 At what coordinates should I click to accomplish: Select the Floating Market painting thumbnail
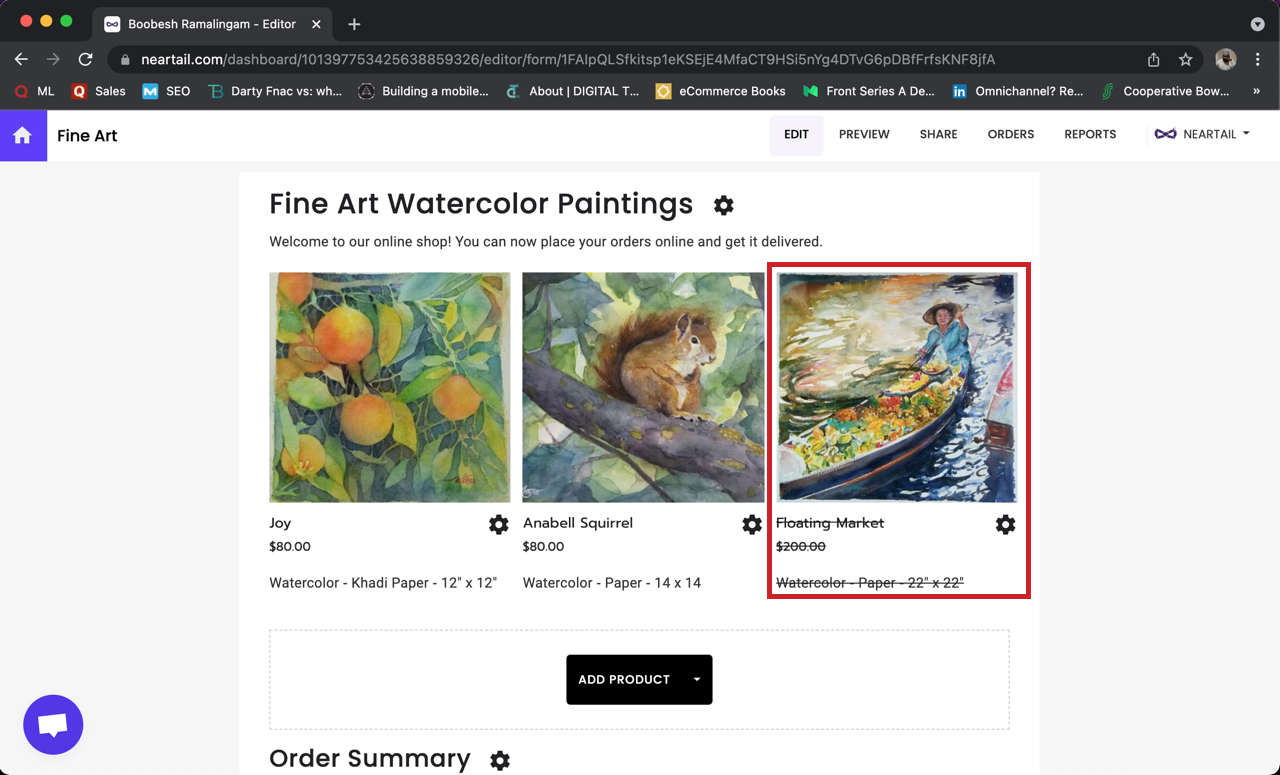coord(897,387)
